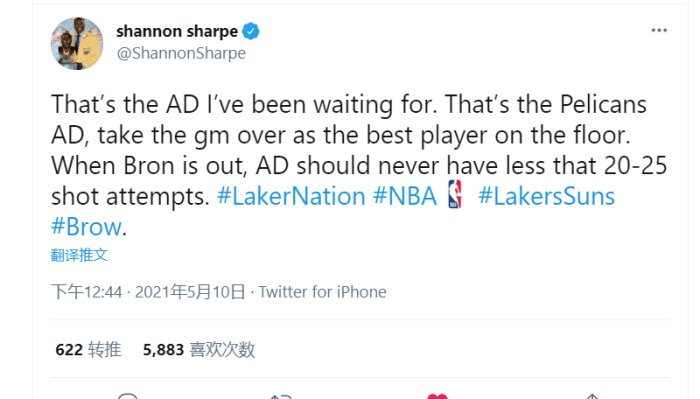Open the Twitter for iPhone source link
The height and width of the screenshot is (399, 700).
pos(322,292)
